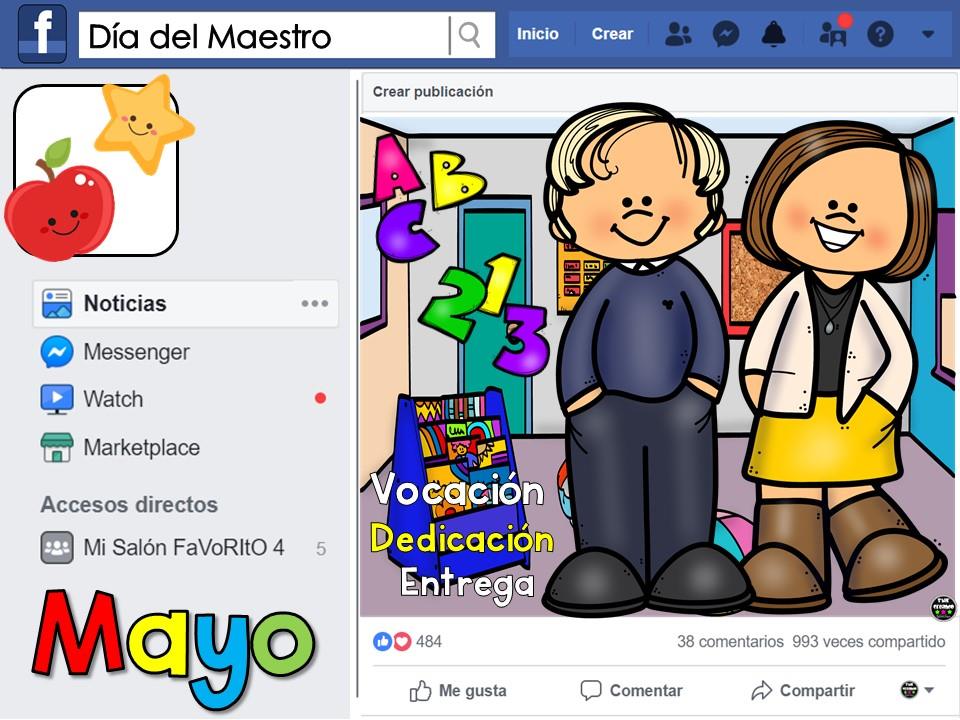Viewport: 960px width, 720px height.
Task: View the 993 veces compartido link
Action: [869, 642]
